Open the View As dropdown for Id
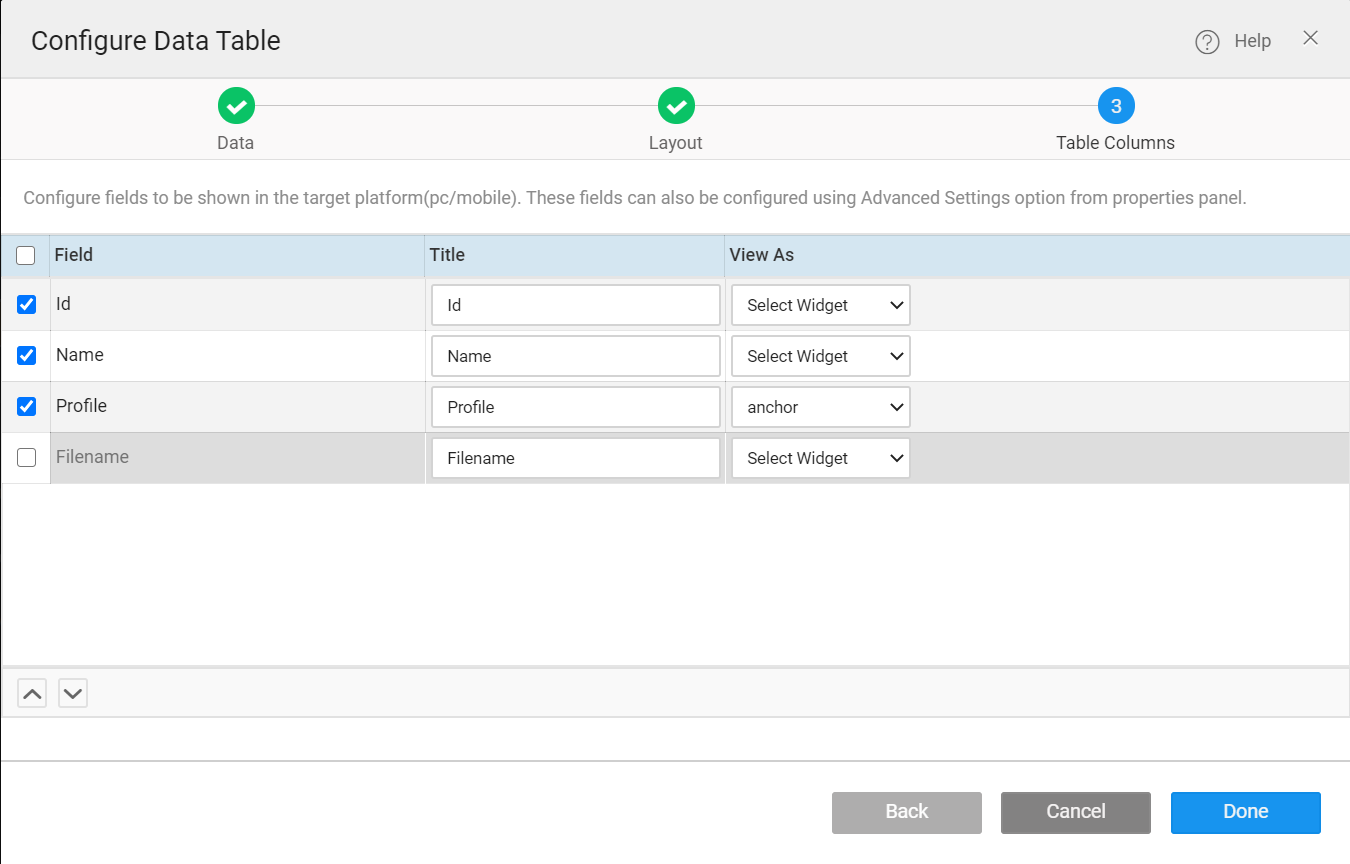This screenshot has height=864, width=1350. [820, 306]
